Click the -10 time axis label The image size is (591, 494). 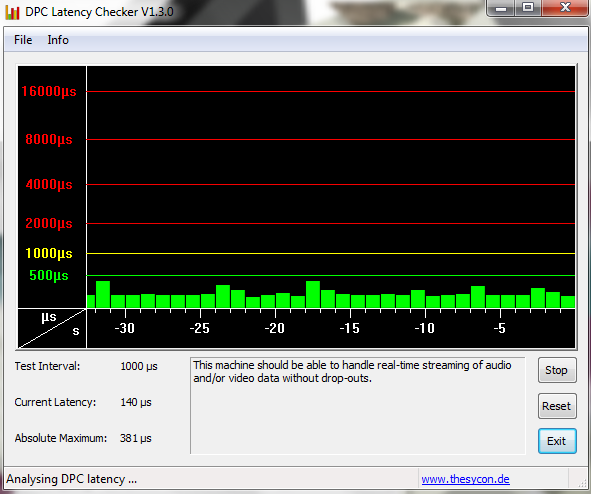425,328
